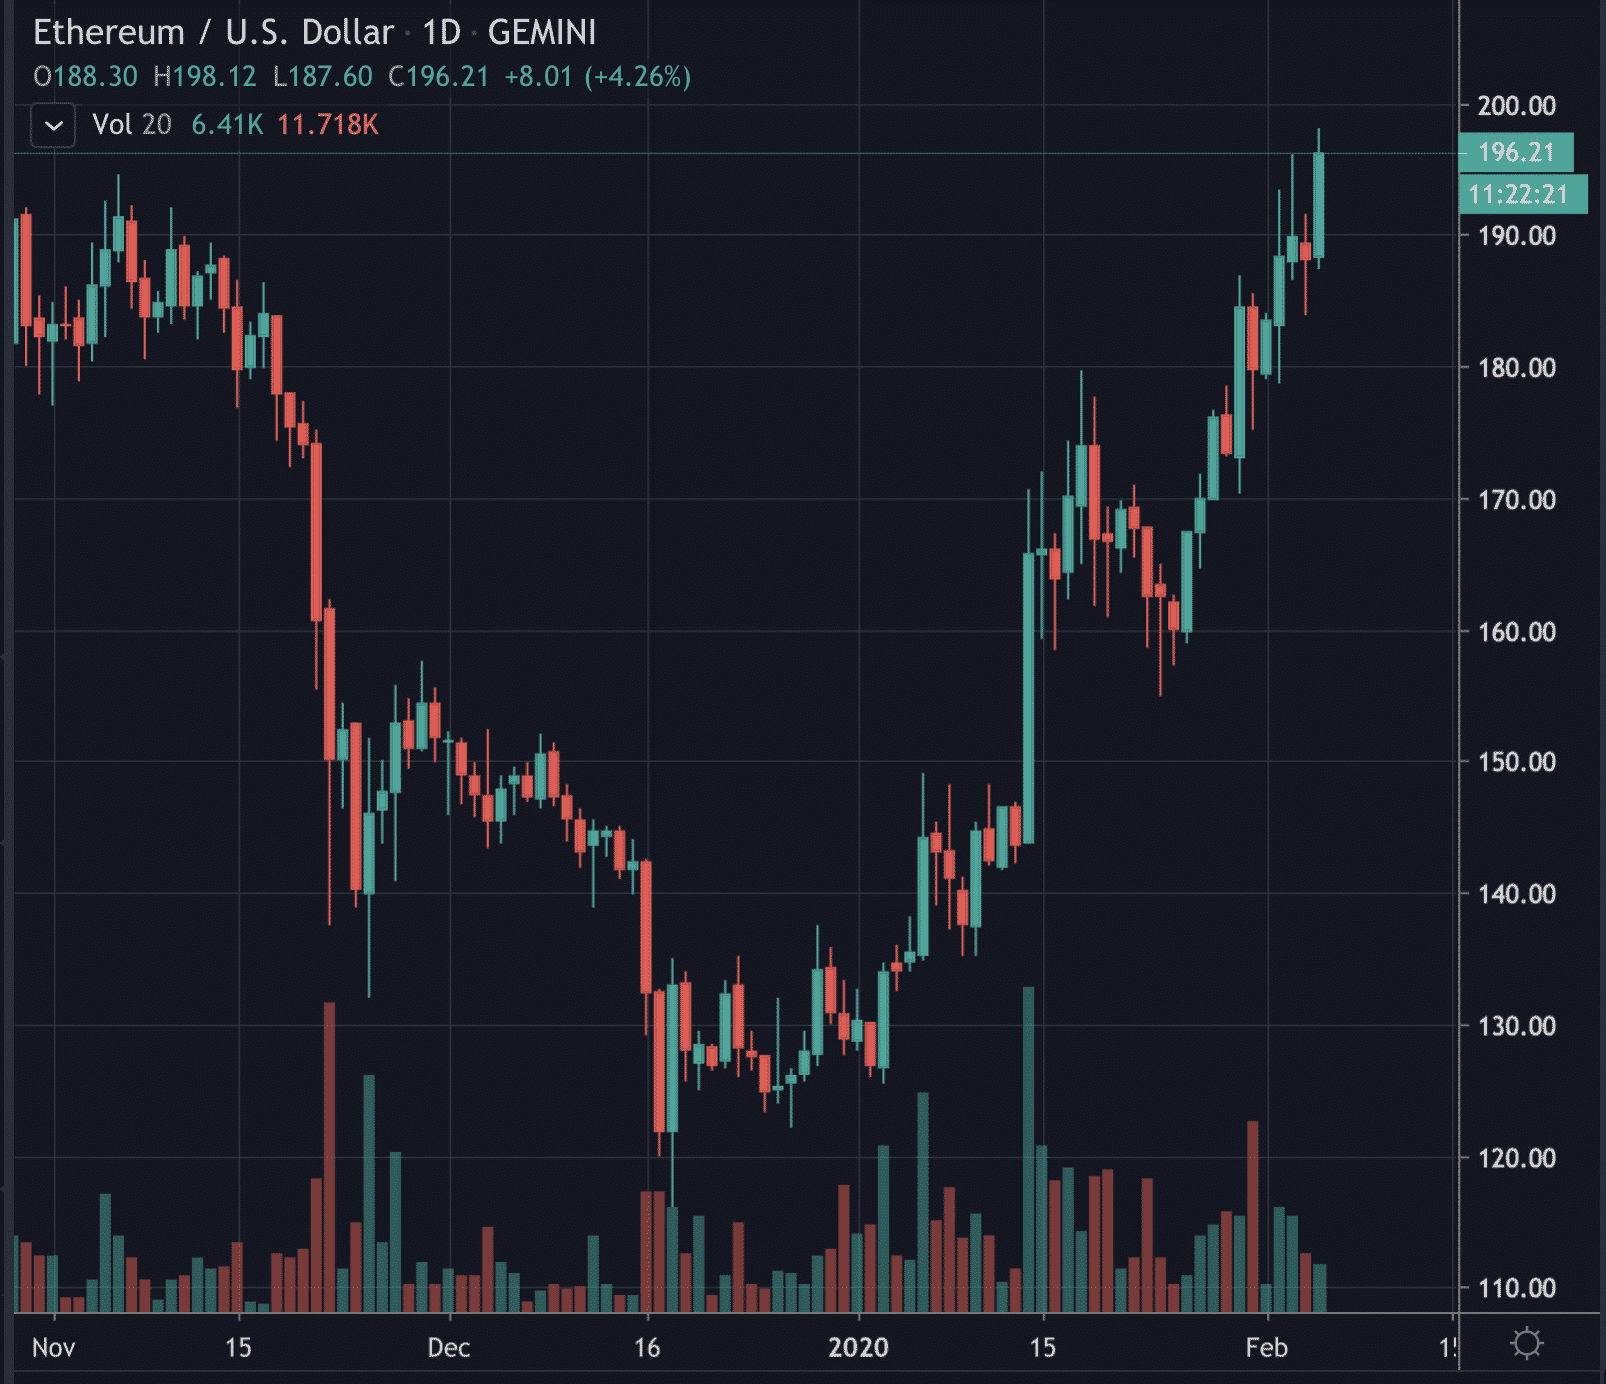Open chart settings gear icon
1606x1384 pixels.
(x=1527, y=1343)
